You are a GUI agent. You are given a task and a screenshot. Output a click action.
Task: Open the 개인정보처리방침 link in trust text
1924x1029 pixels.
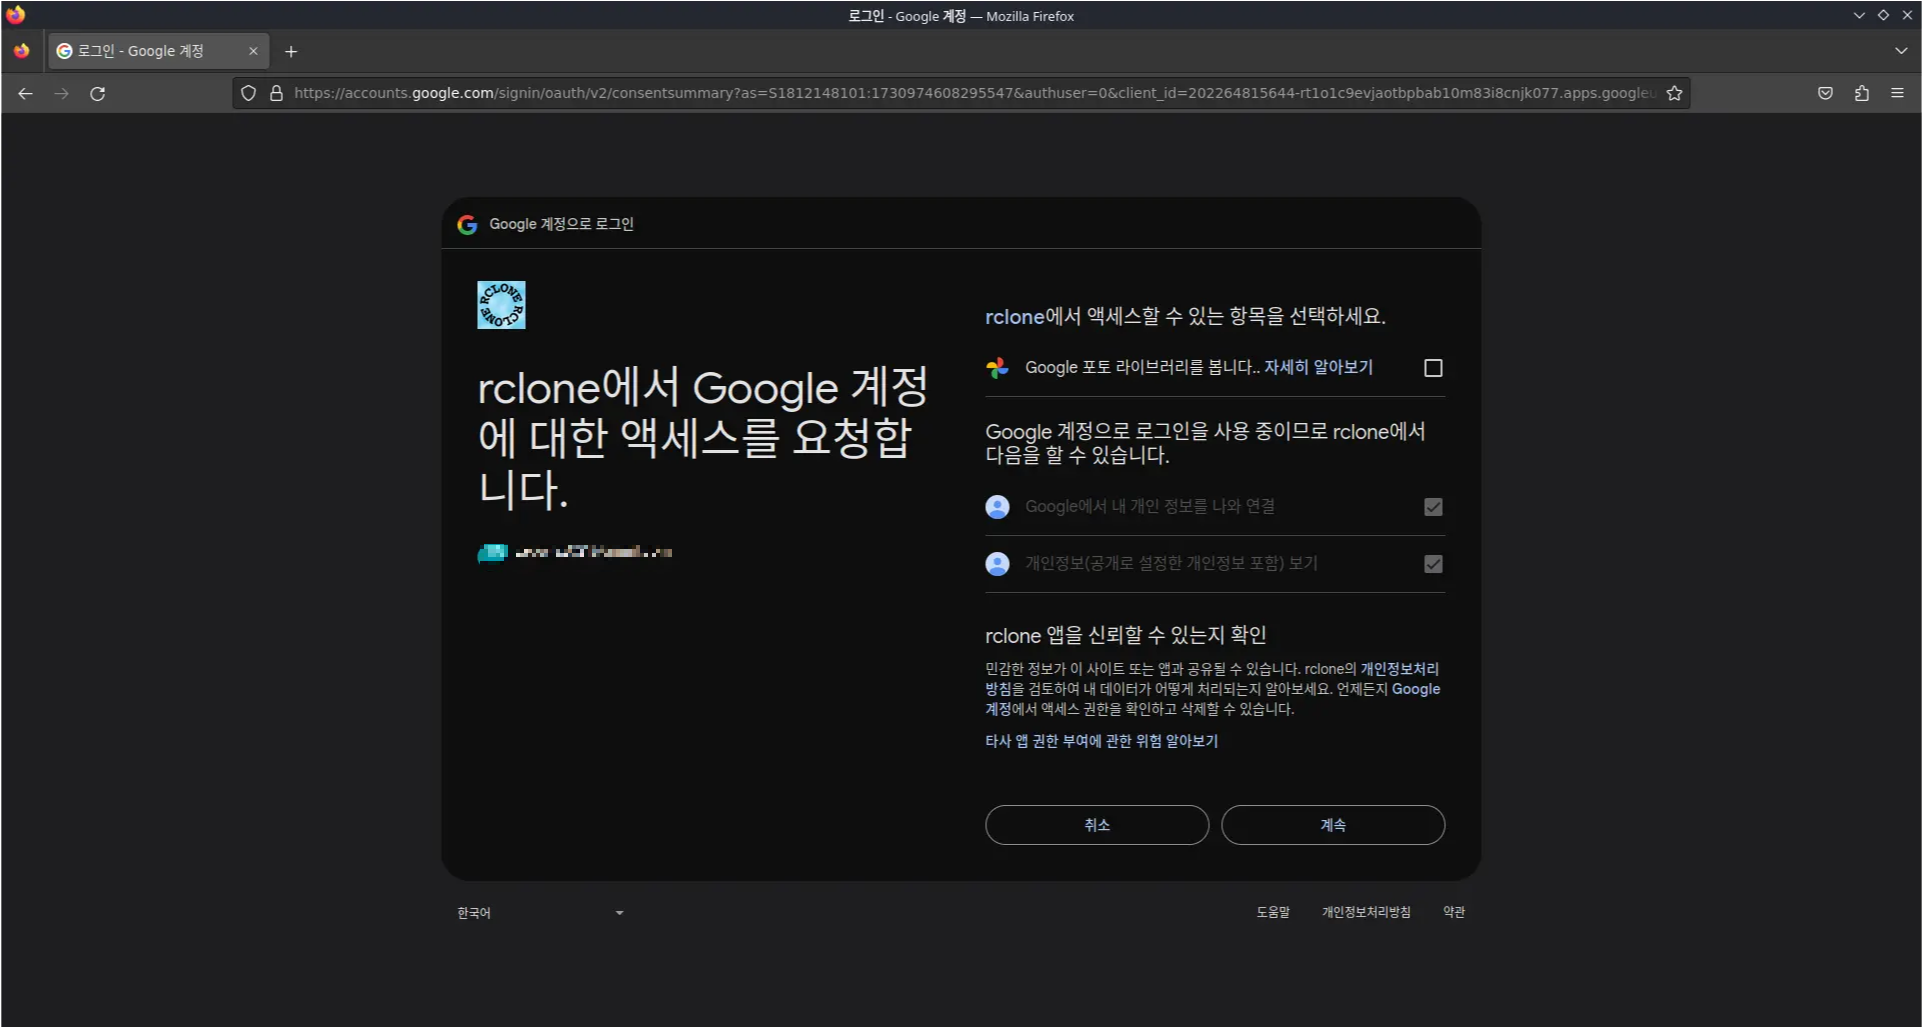tap(1399, 669)
